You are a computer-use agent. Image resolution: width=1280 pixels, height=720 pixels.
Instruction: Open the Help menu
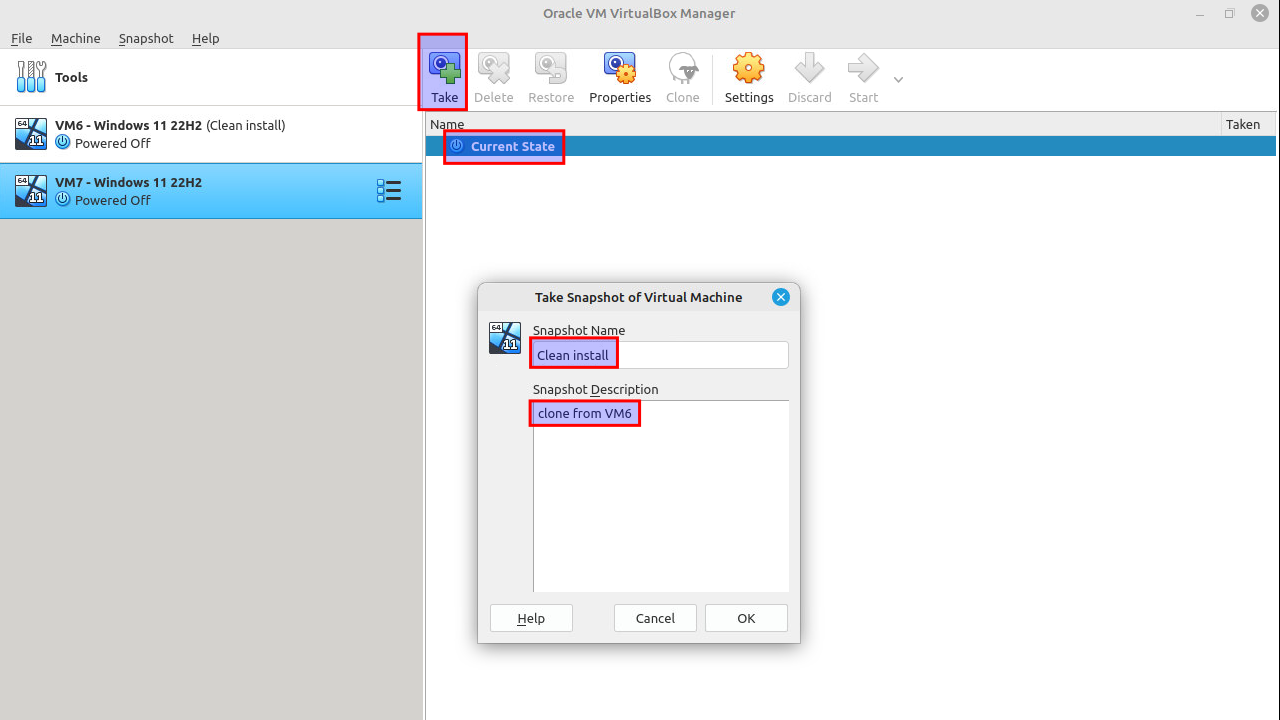[205, 38]
